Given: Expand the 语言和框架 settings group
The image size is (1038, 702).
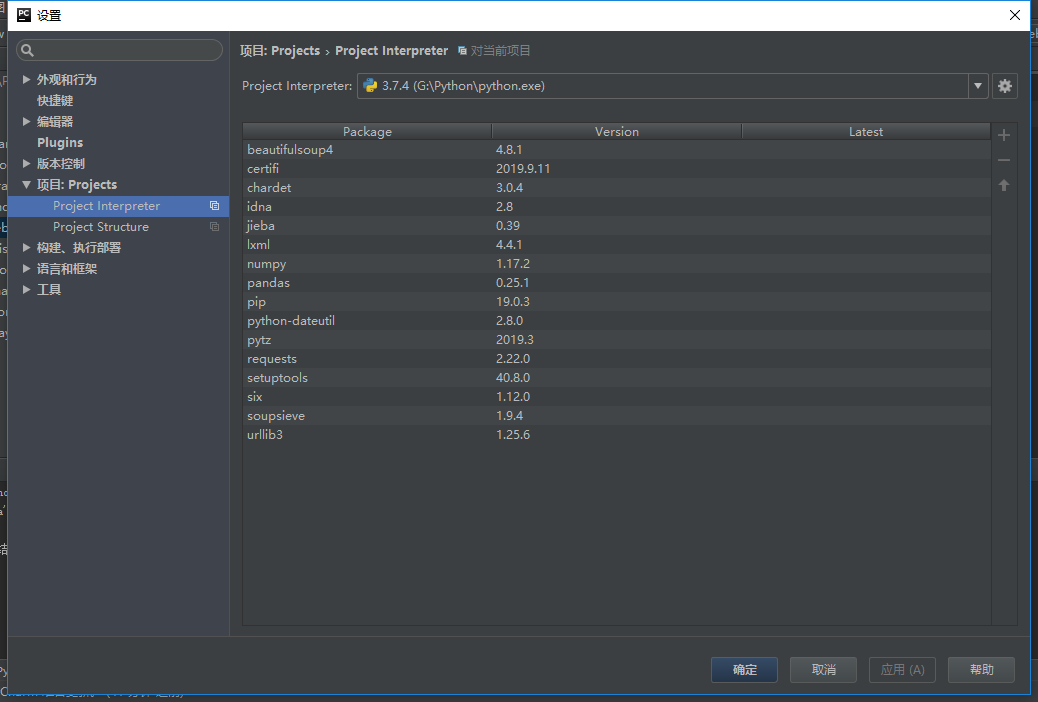Looking at the screenshot, I should (26, 269).
